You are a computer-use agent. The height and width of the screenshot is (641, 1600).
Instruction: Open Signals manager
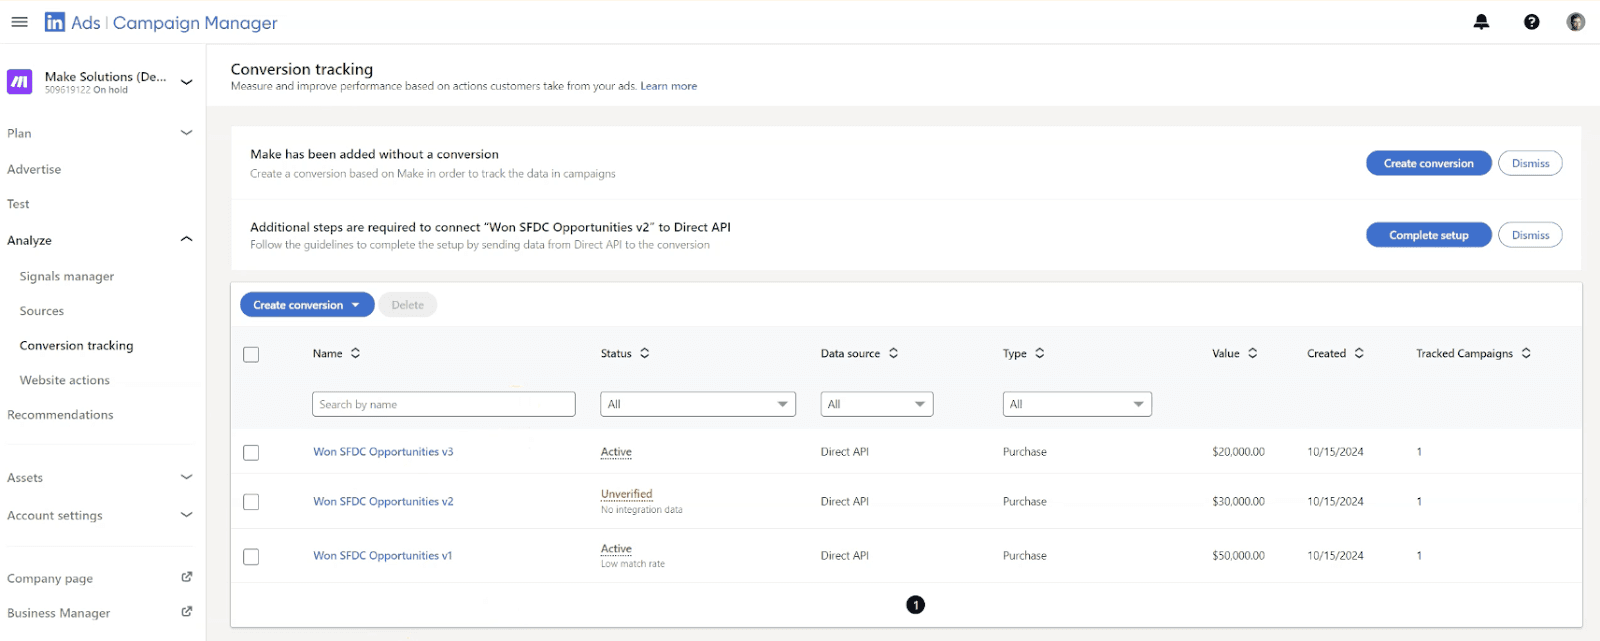pyautogui.click(x=67, y=276)
